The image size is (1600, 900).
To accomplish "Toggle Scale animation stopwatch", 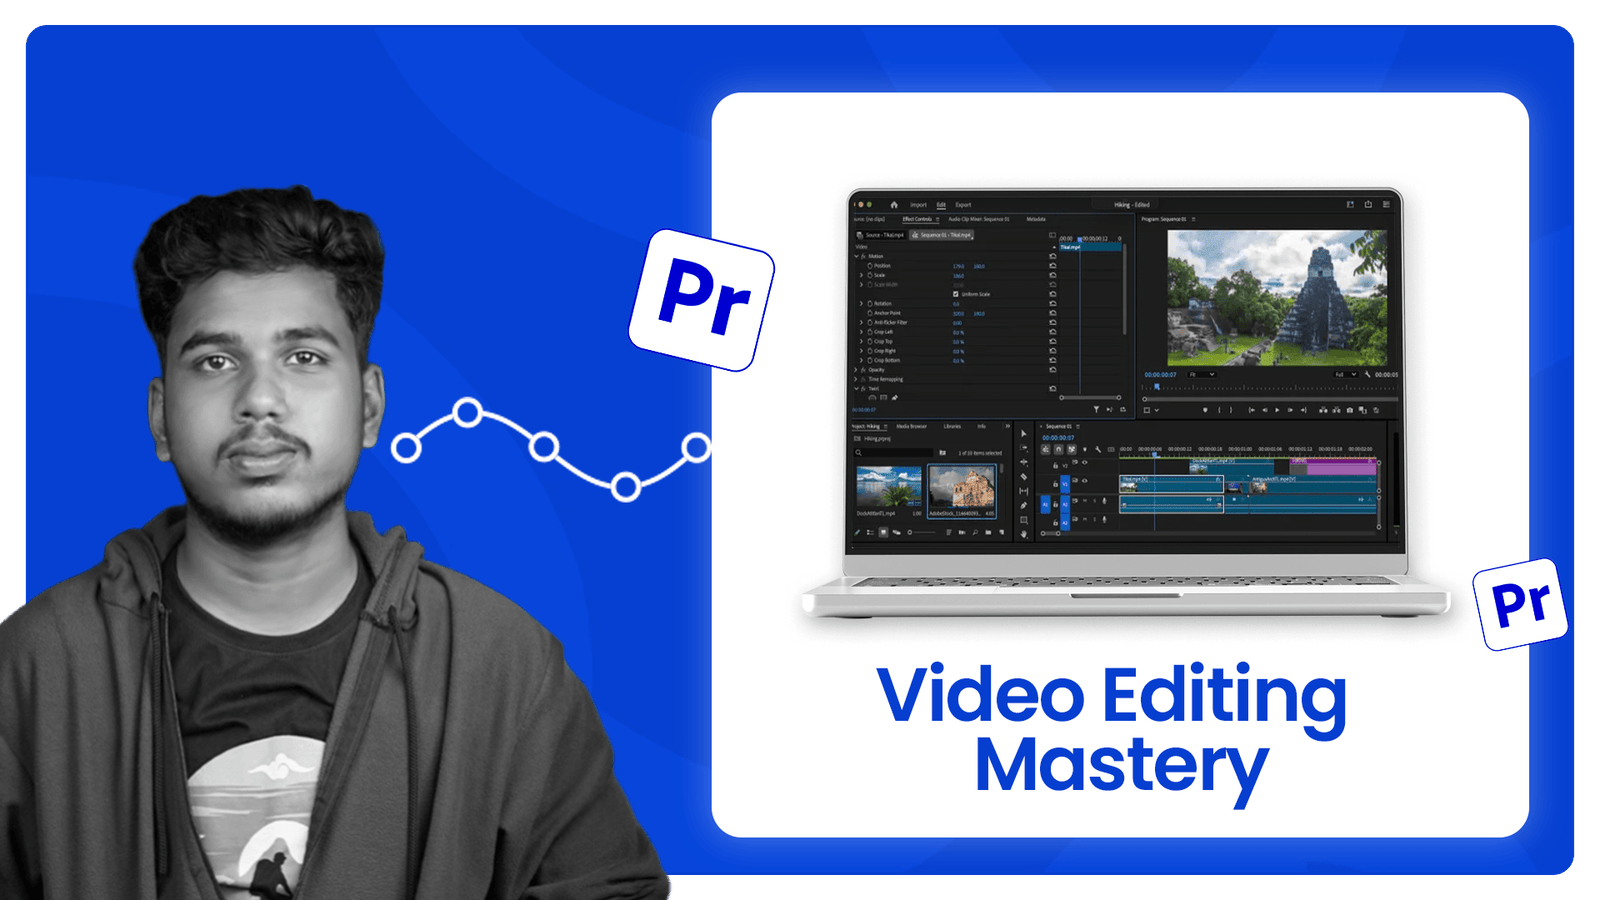I will click(870, 275).
